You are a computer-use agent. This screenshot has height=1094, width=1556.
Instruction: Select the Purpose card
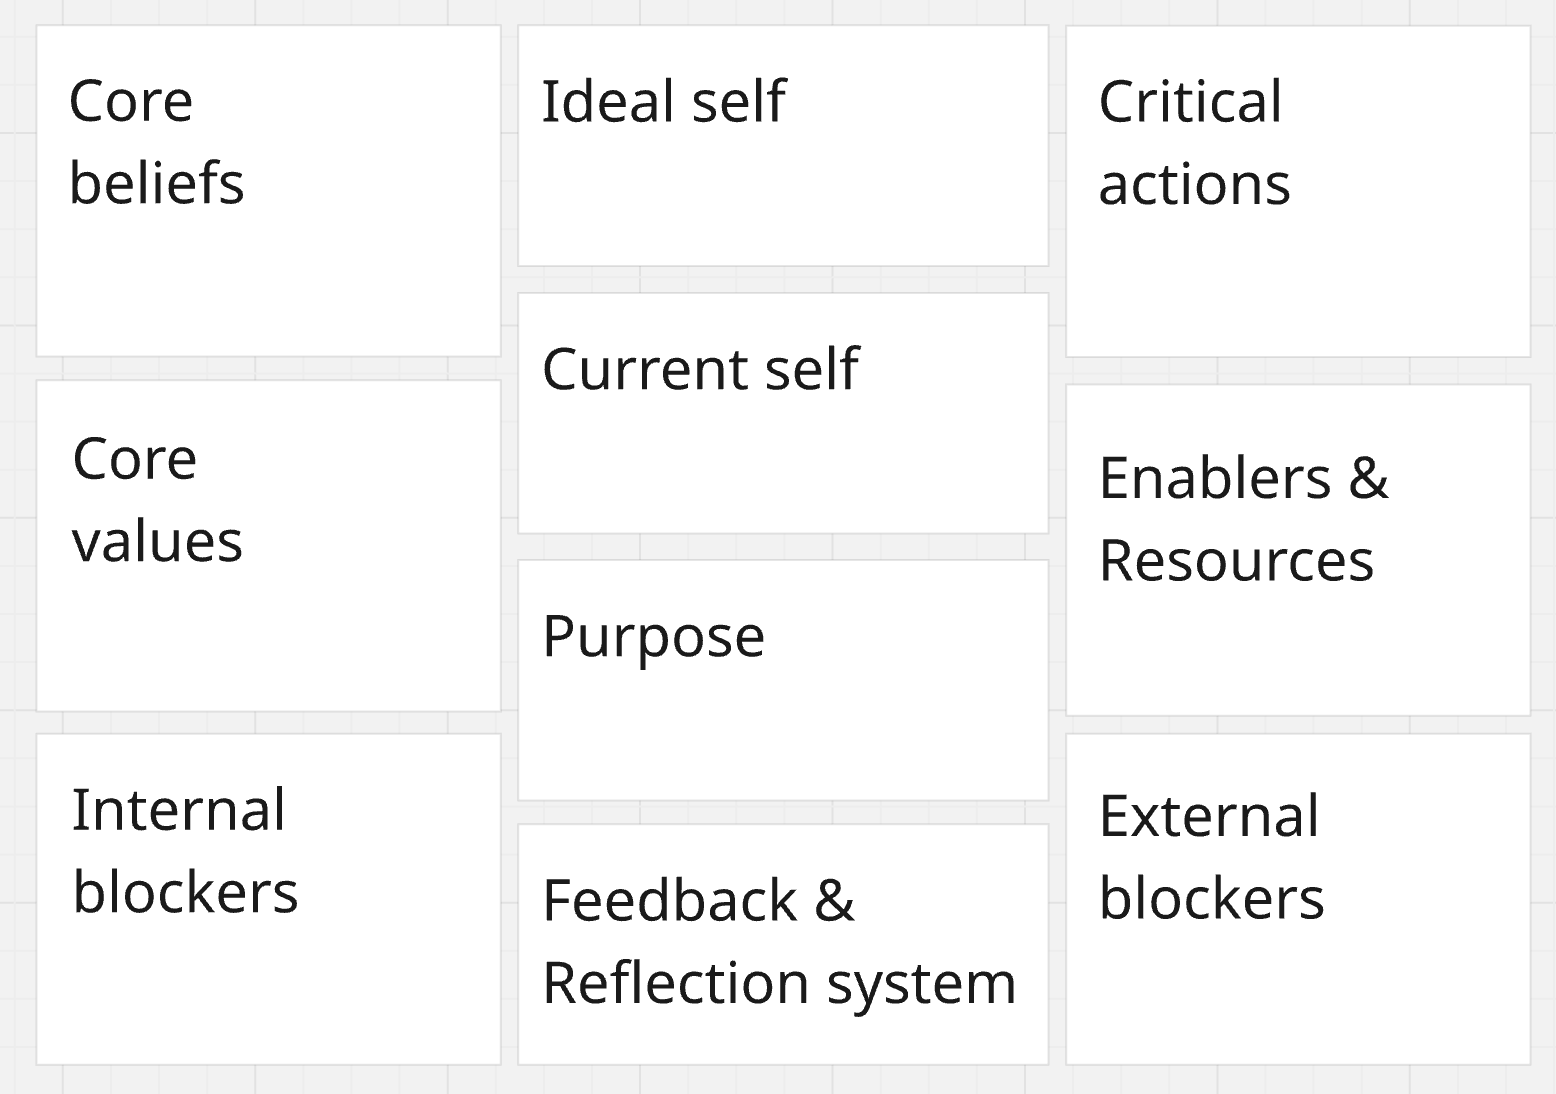[x=783, y=680]
